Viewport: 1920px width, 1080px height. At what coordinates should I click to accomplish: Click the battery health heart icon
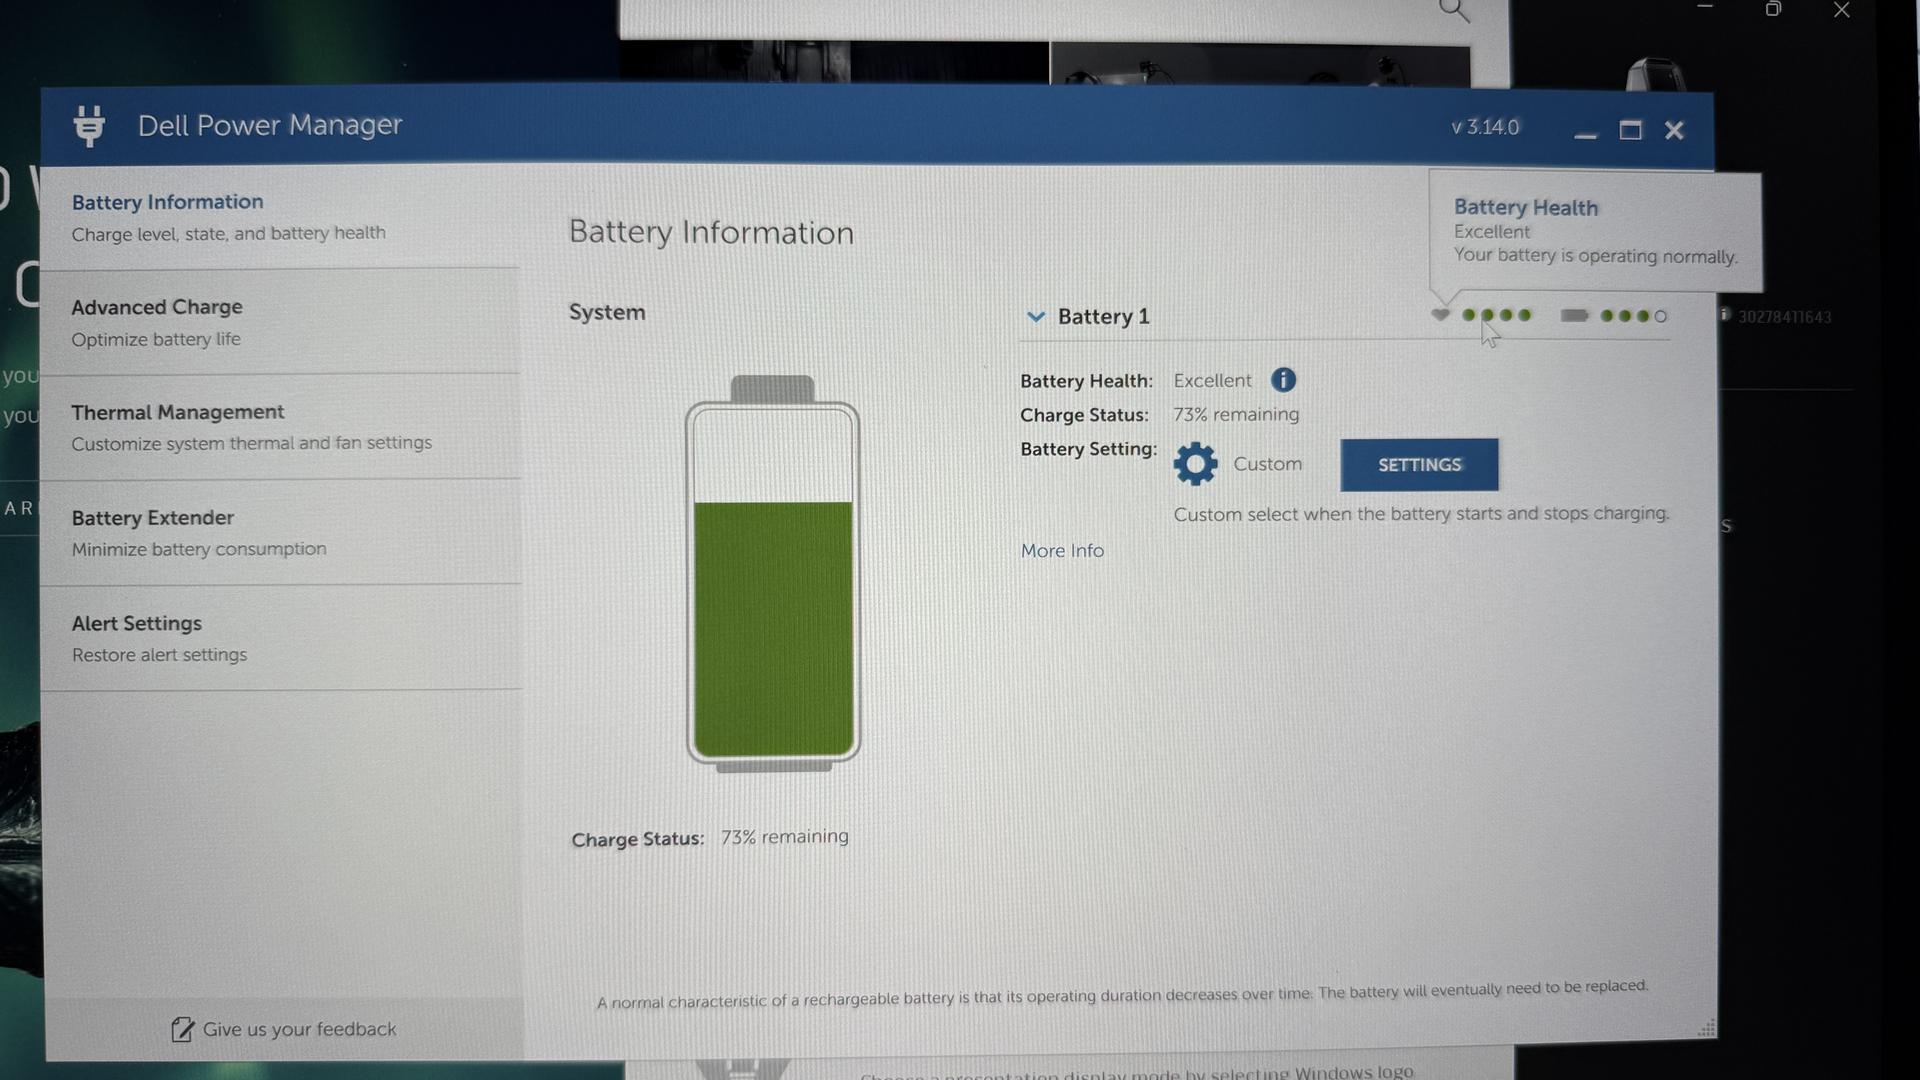[x=1440, y=315]
